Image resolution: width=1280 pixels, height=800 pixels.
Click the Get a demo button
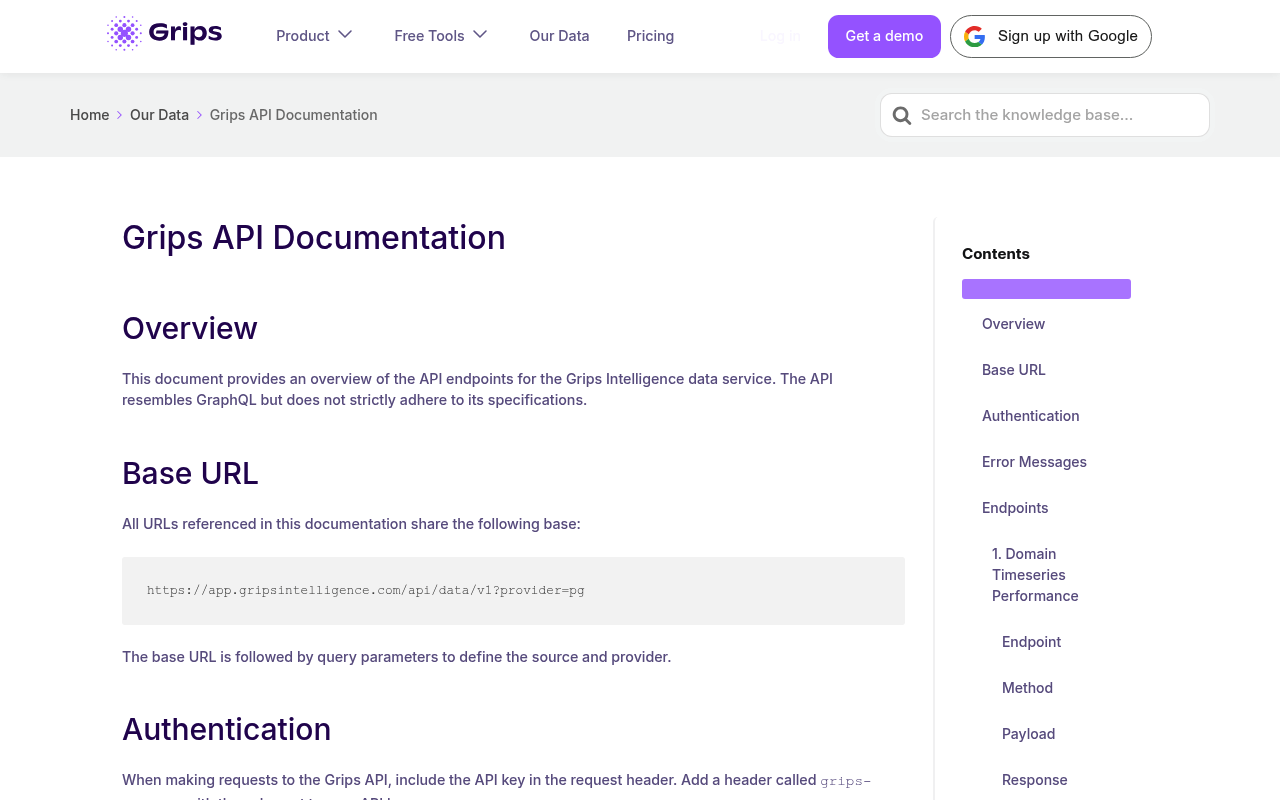click(x=884, y=36)
